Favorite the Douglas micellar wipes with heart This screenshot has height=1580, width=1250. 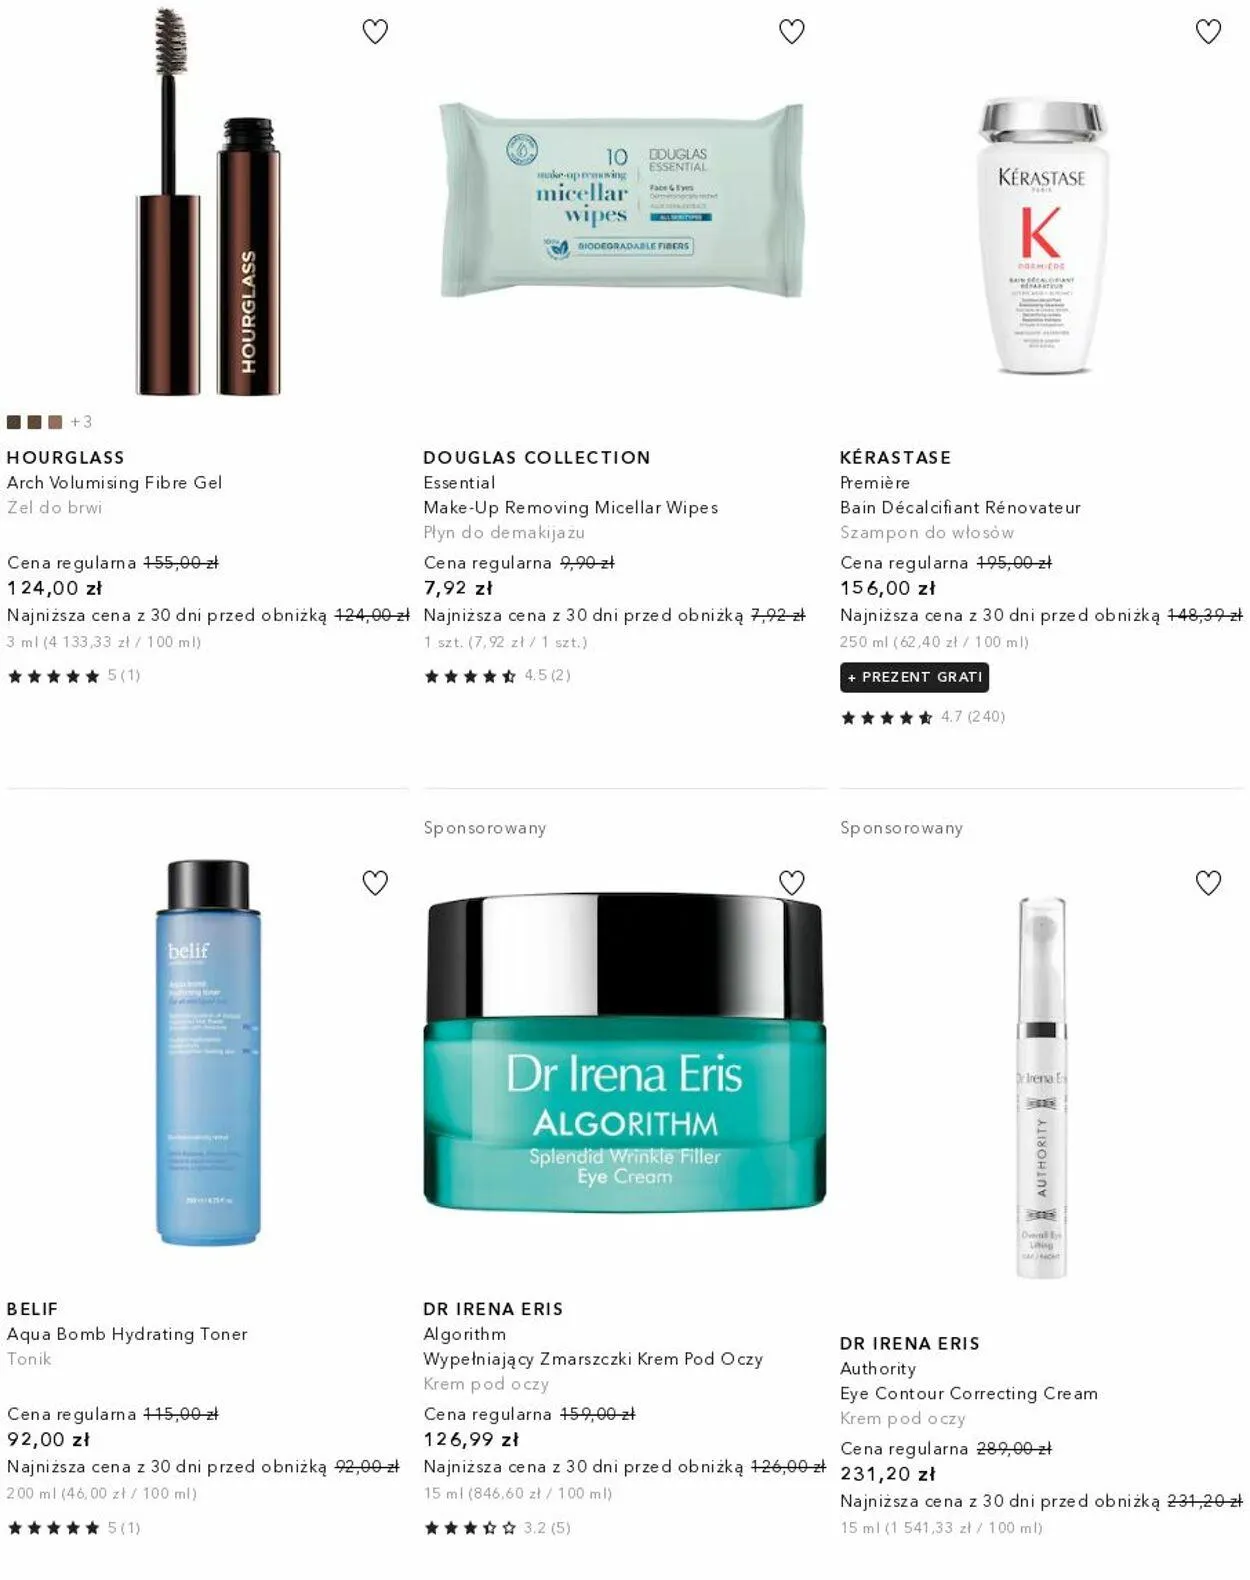coord(792,32)
